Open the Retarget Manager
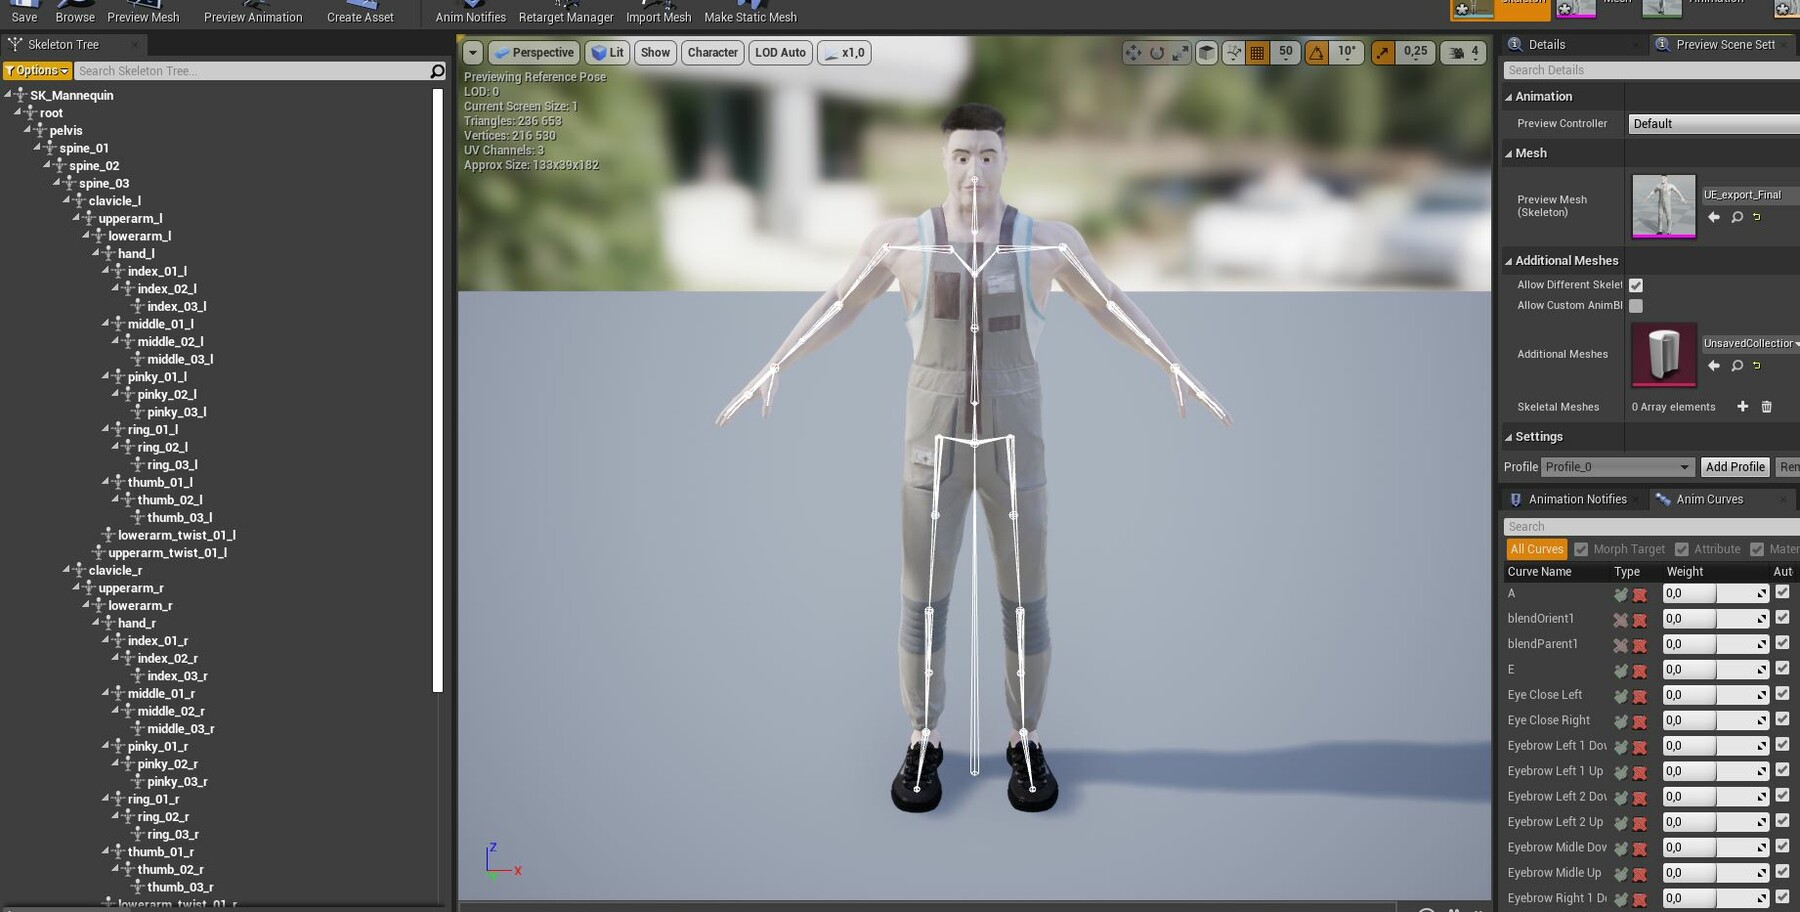 564,10
